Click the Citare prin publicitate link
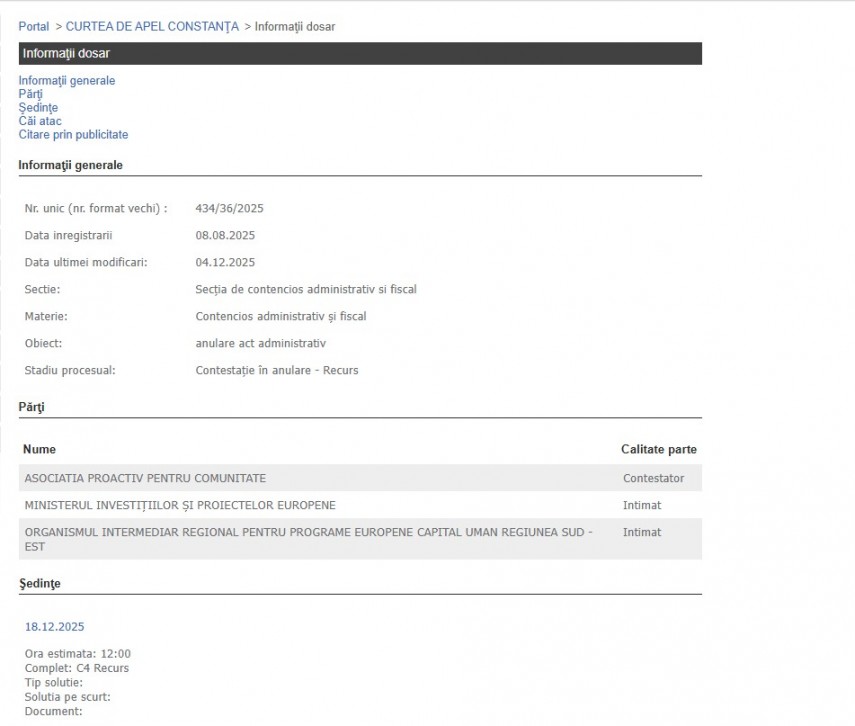 73,134
